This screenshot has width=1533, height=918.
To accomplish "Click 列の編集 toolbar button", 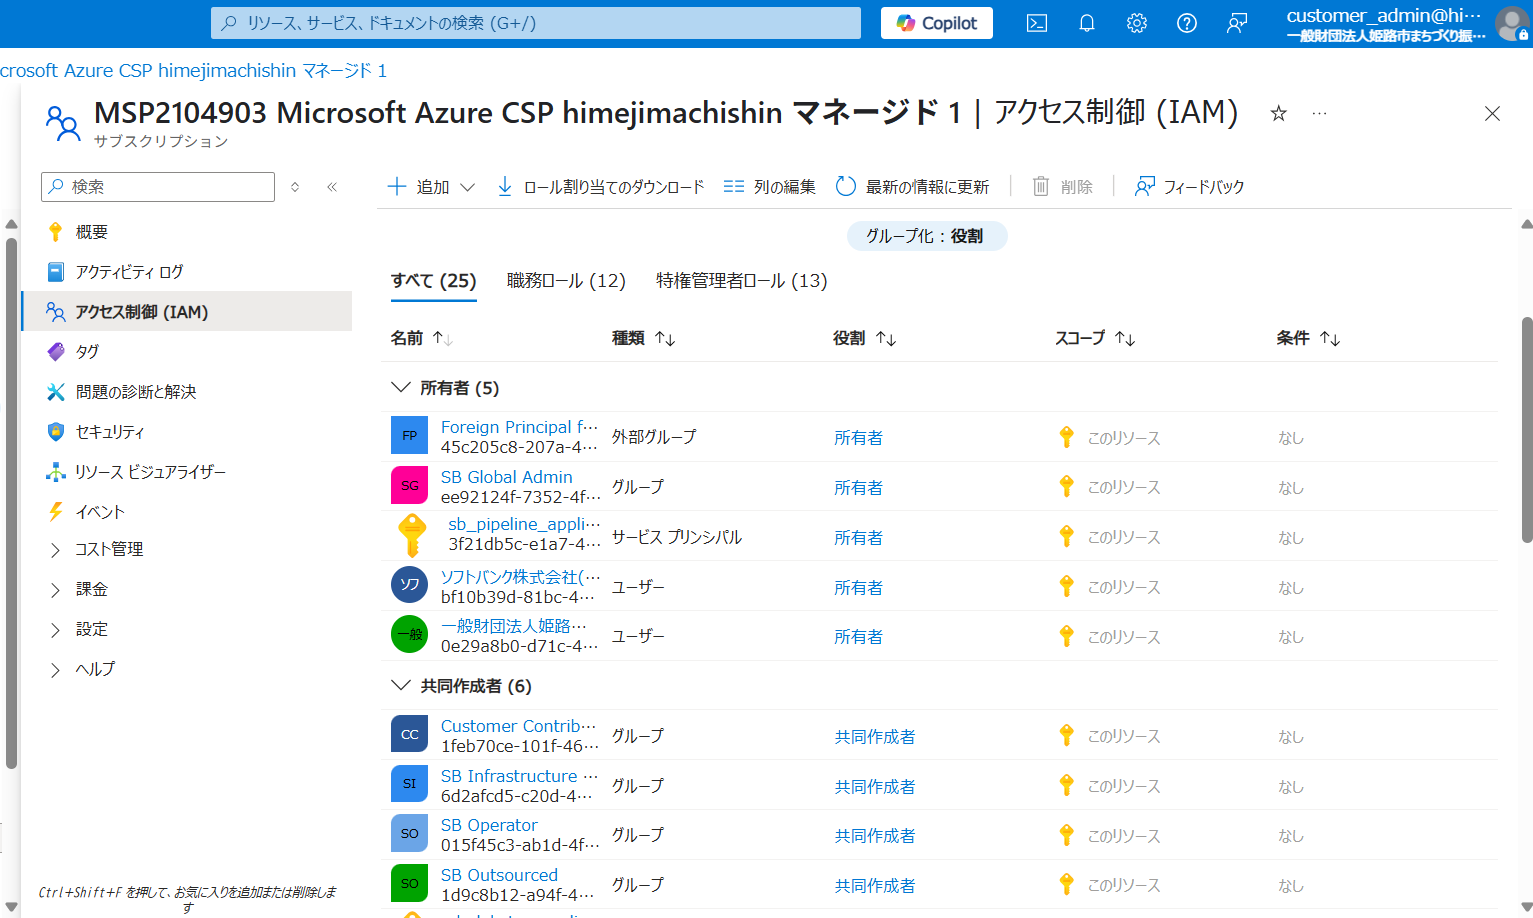I will (770, 187).
